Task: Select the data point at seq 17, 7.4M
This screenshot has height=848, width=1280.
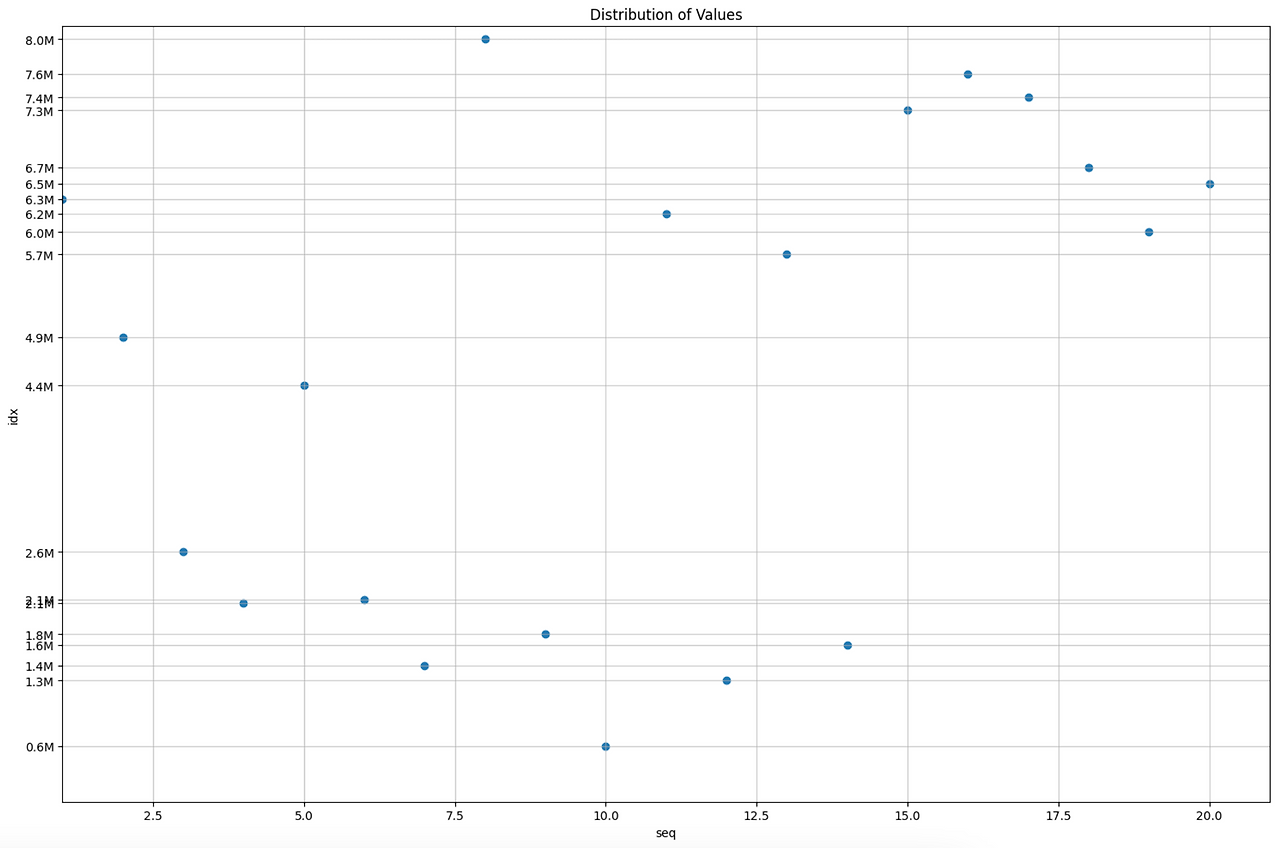Action: tap(1028, 98)
